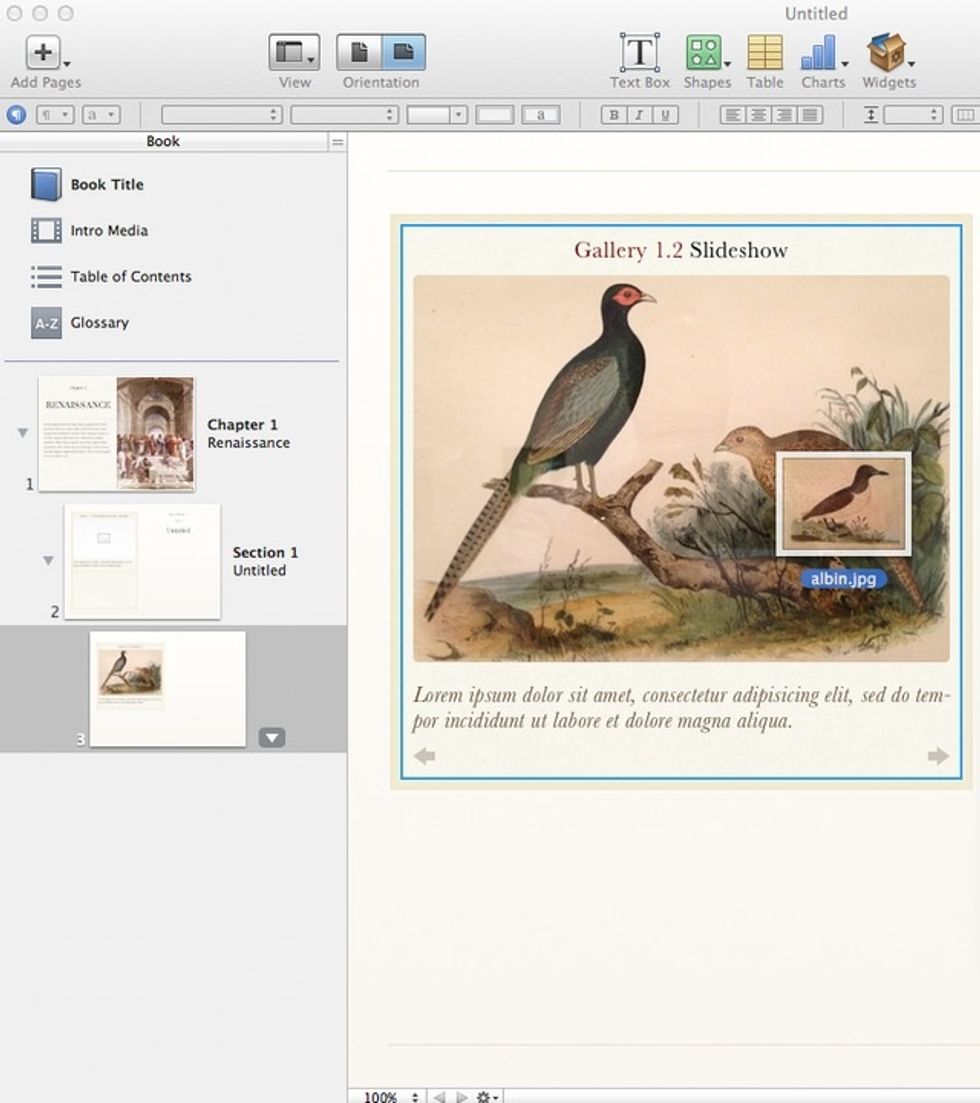
Task: Open page 3 action dropdown arrow
Action: [x=272, y=737]
